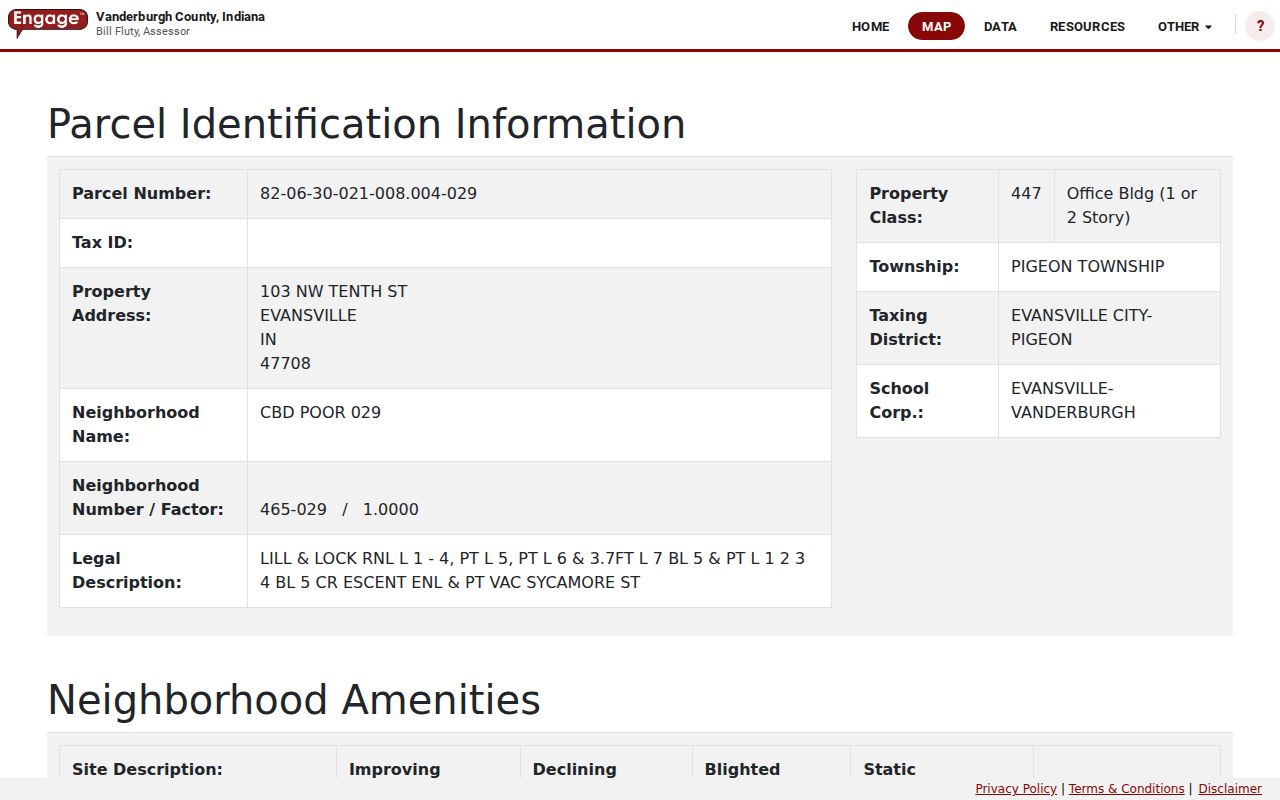The image size is (1280, 800).
Task: Click the Office Bldg (1 or 2 Story) value
Action: tap(1132, 205)
